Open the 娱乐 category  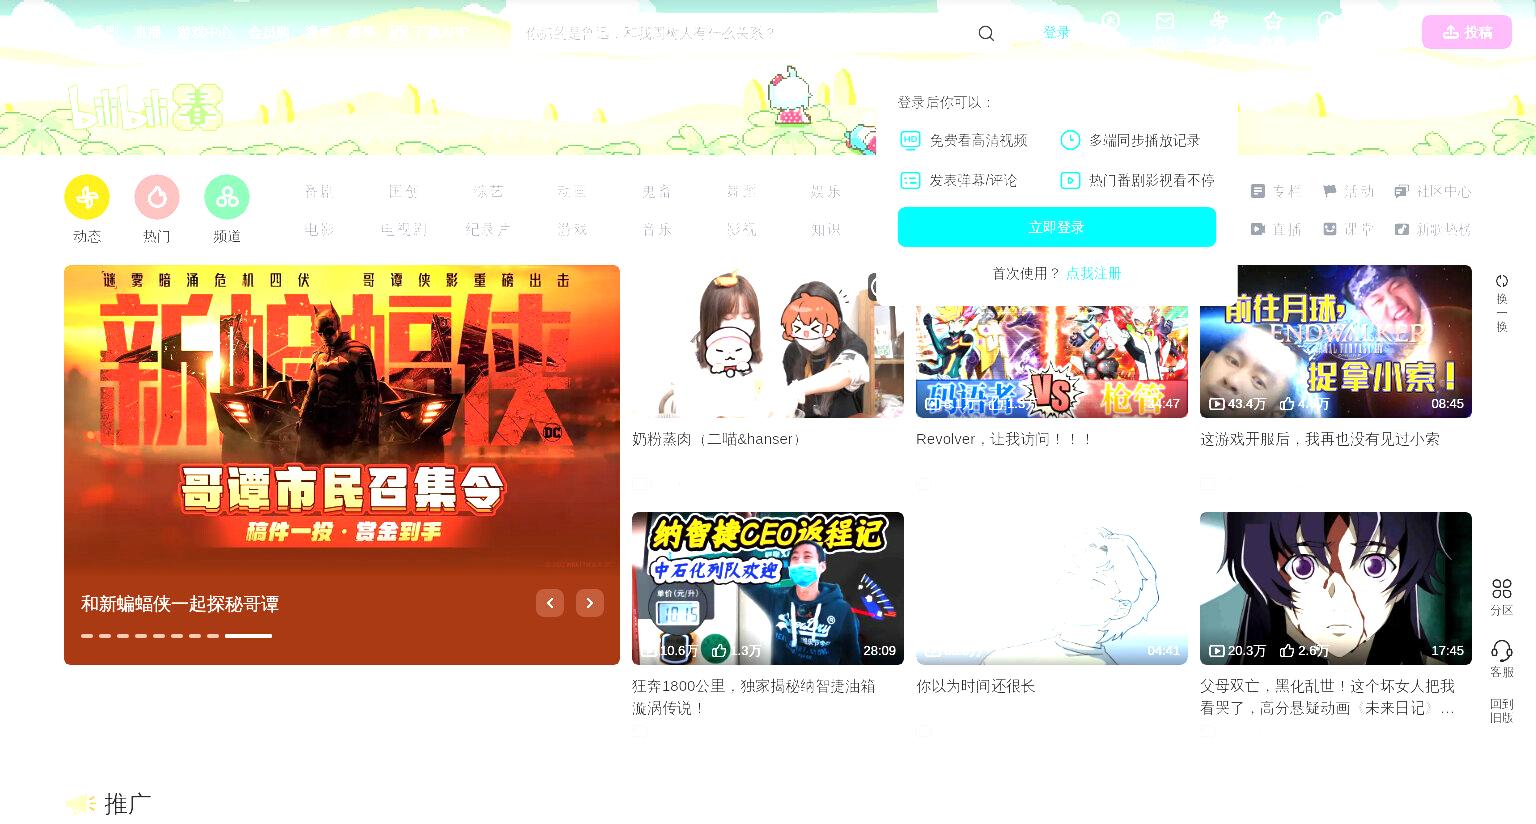[826, 191]
